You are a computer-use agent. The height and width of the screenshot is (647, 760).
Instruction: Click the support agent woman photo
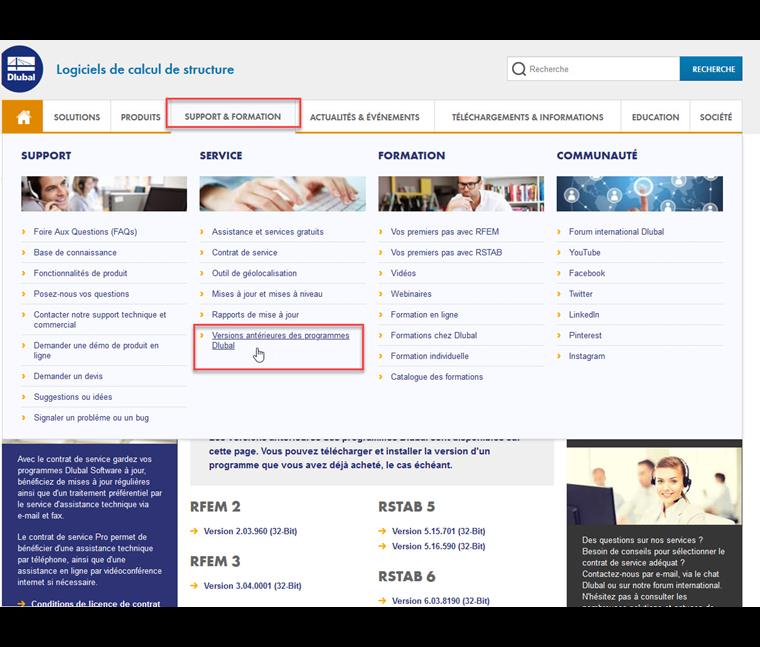pyautogui.click(x=654, y=485)
